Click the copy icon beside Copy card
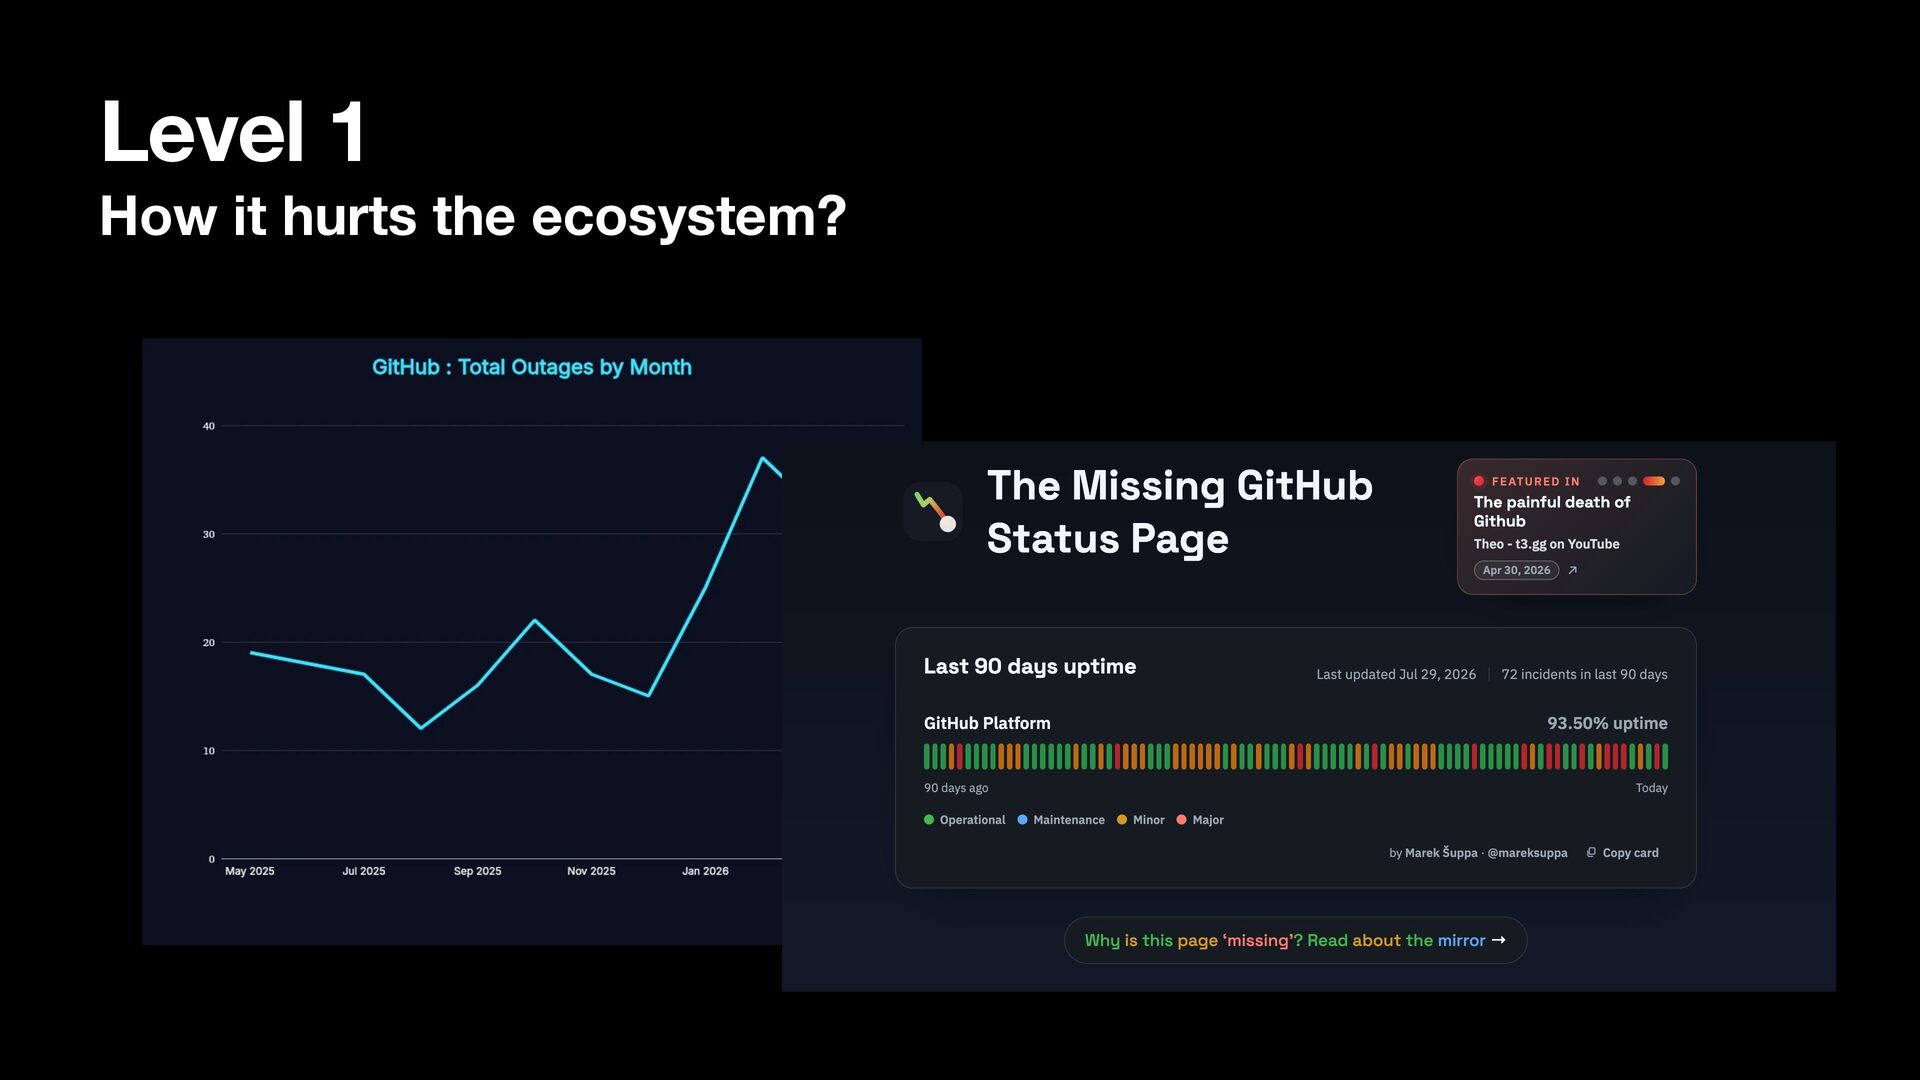Viewport: 1920px width, 1080px height. [1591, 853]
